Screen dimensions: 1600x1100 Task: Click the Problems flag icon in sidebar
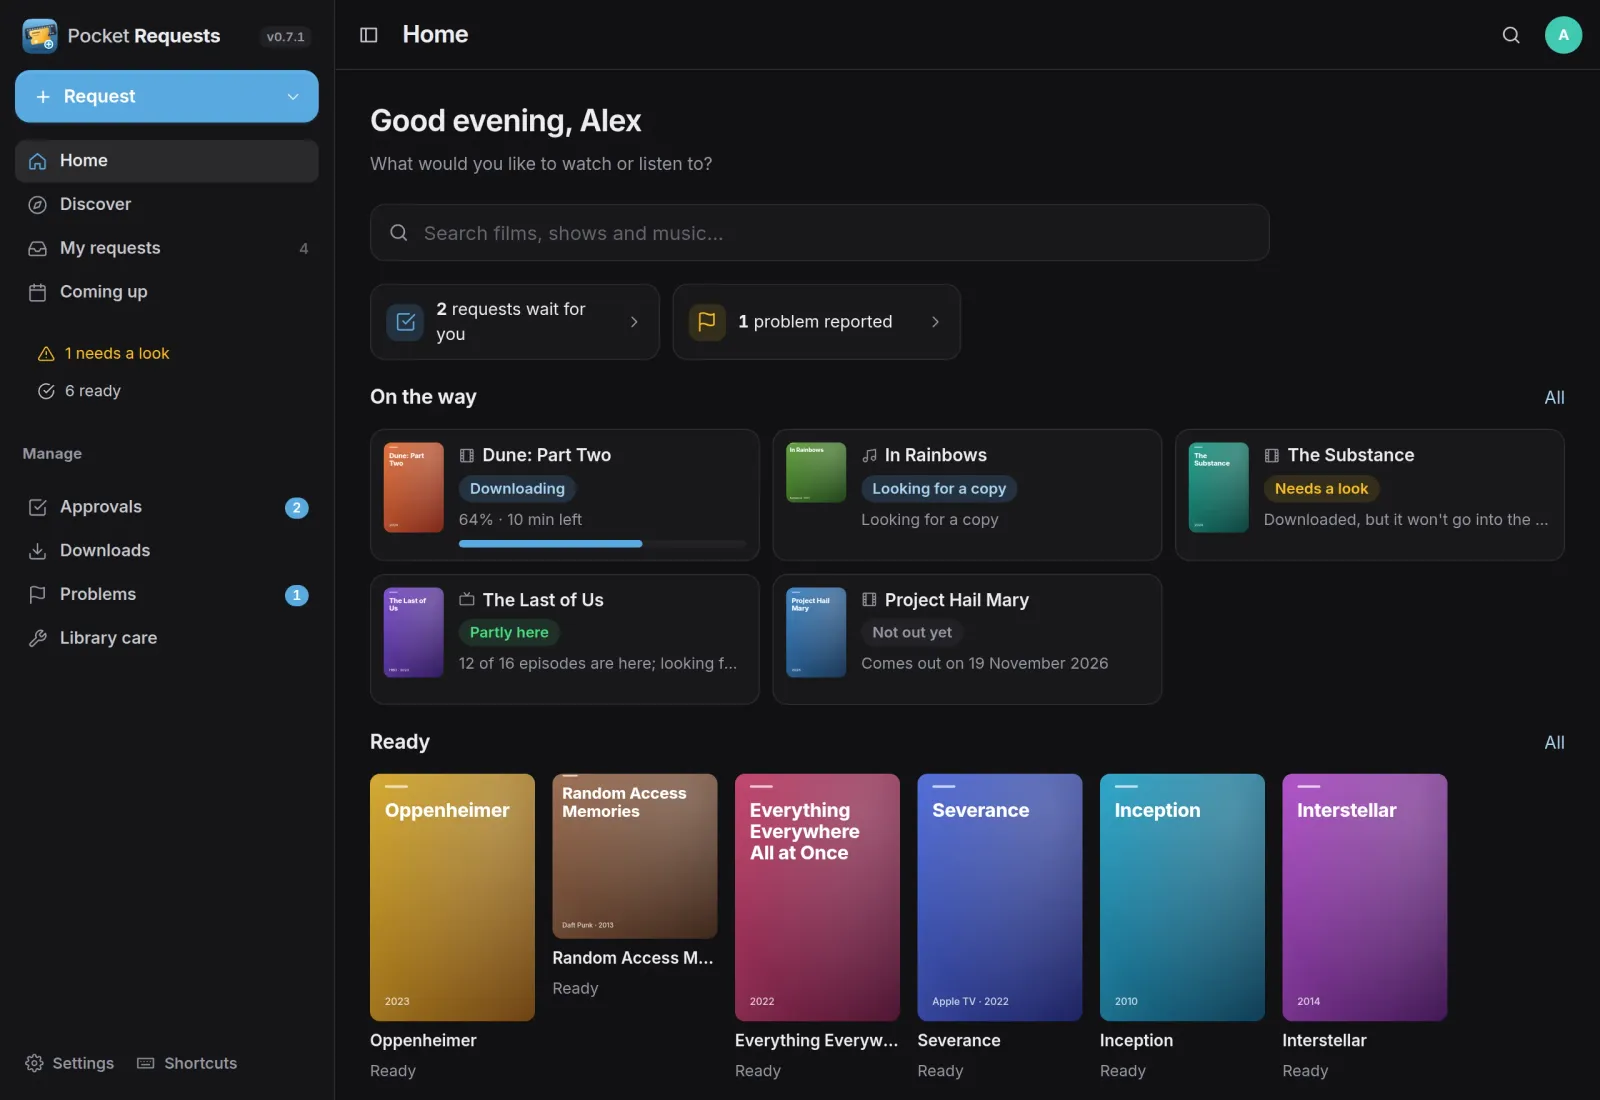[x=38, y=595]
